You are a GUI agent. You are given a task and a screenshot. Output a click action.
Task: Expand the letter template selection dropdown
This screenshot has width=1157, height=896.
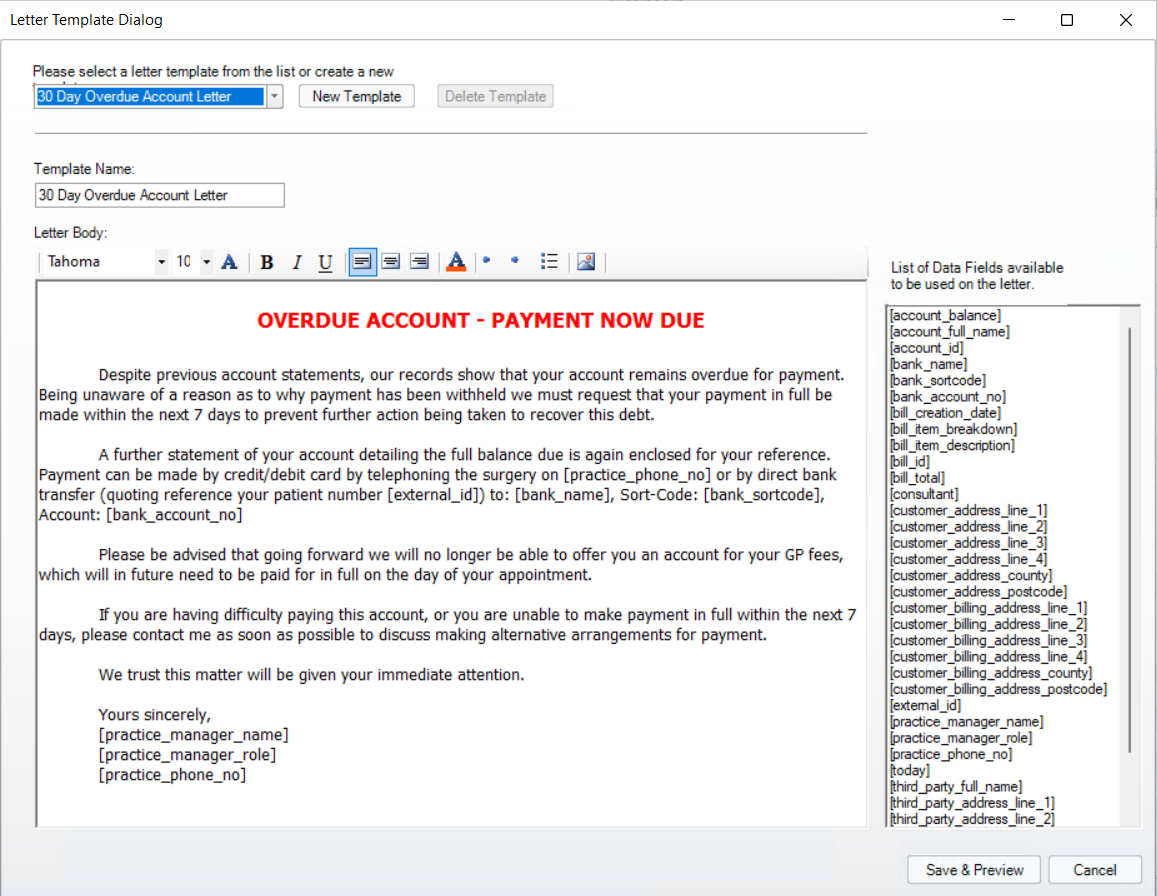click(275, 97)
